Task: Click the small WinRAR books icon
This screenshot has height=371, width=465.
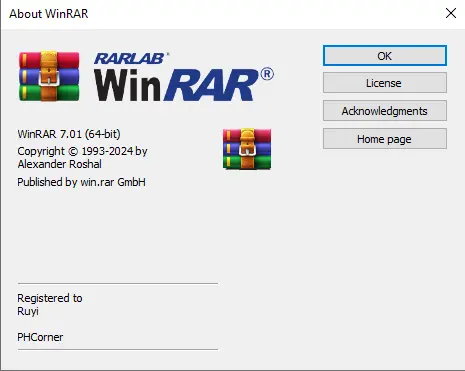Action: coord(247,149)
